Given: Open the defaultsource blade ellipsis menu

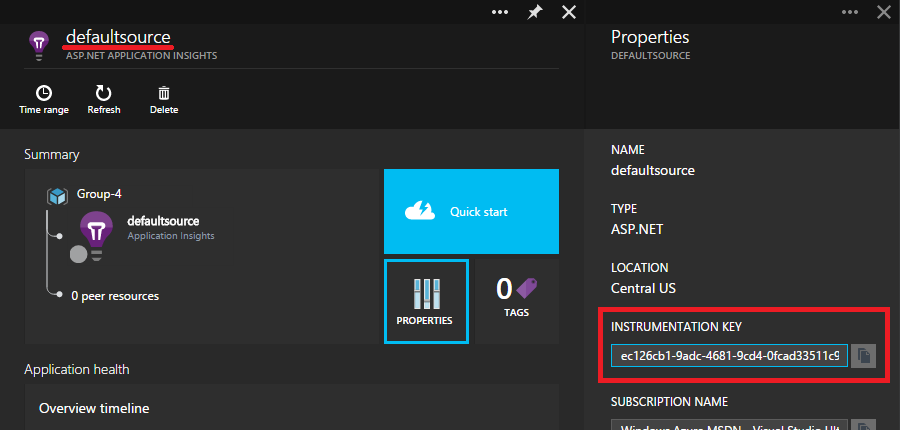Looking at the screenshot, I should [x=500, y=12].
